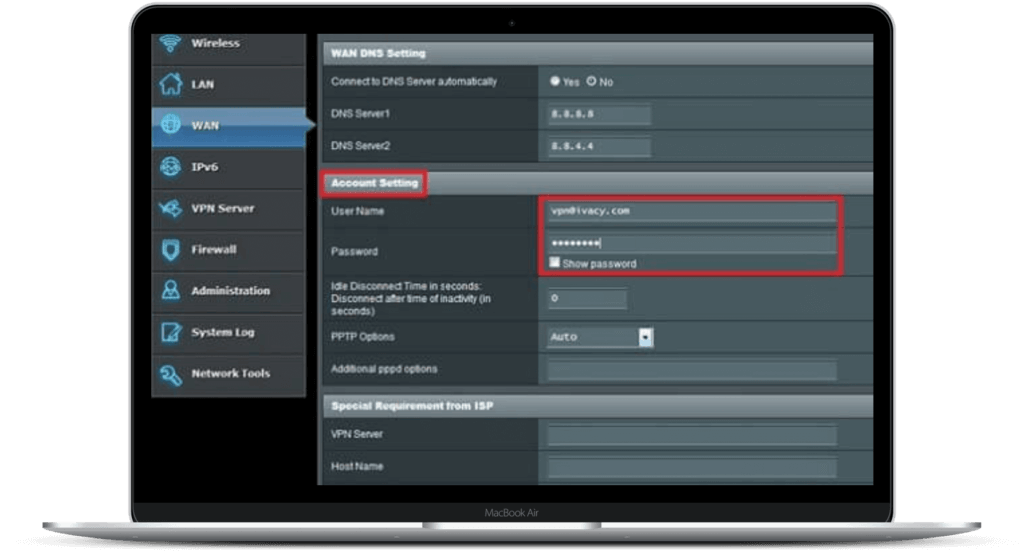Click the Wireless wifi icon in sidebar
Screen dimensions: 1024x551
170,43
